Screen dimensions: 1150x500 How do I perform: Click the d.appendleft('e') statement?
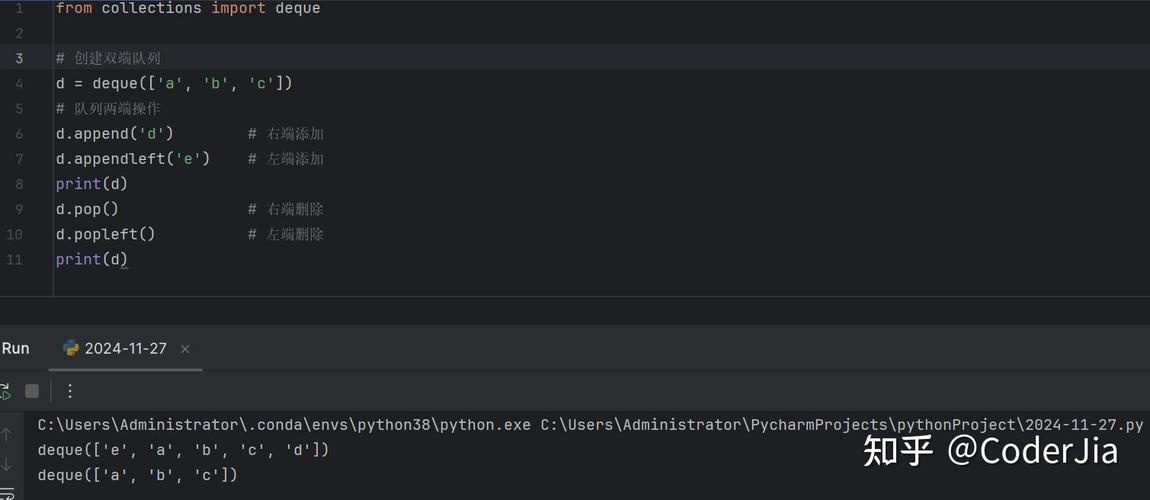[x=133, y=159]
